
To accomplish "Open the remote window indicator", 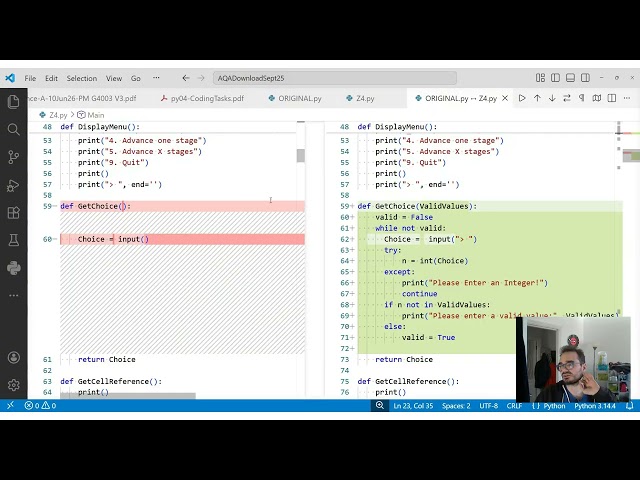I will coord(11,405).
